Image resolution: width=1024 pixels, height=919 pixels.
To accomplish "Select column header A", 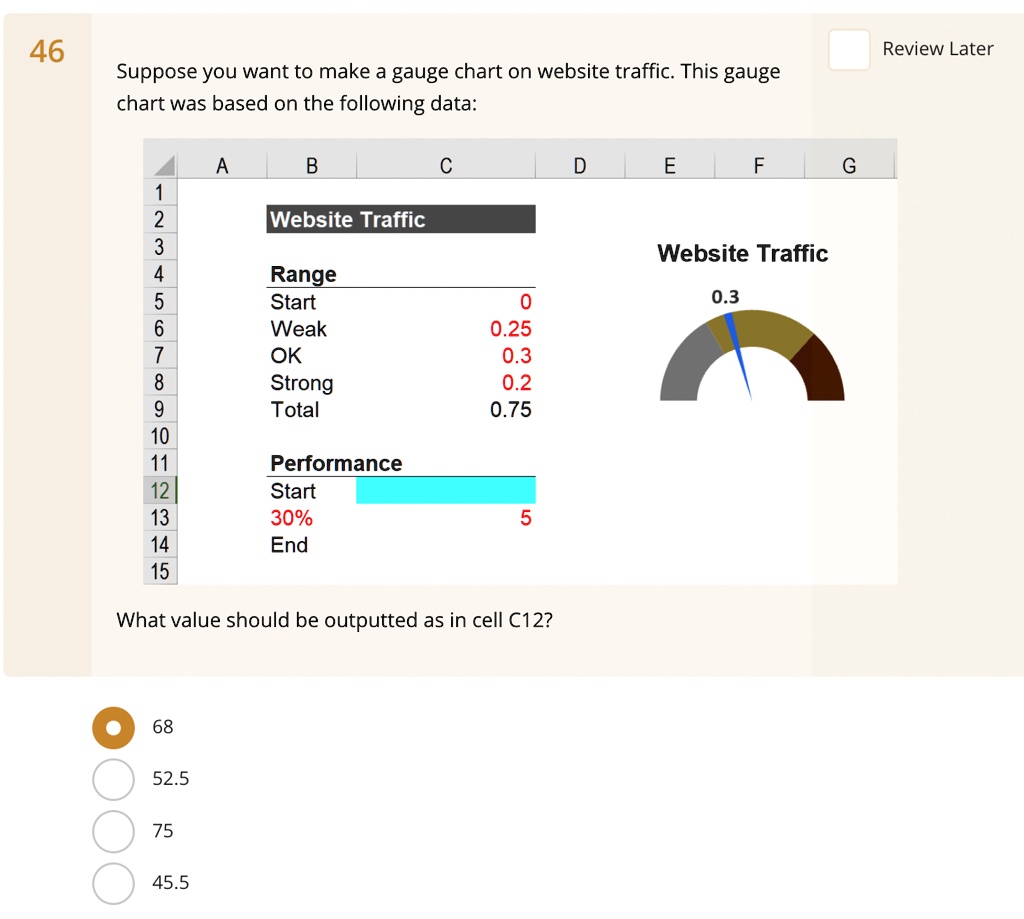I will point(222,164).
